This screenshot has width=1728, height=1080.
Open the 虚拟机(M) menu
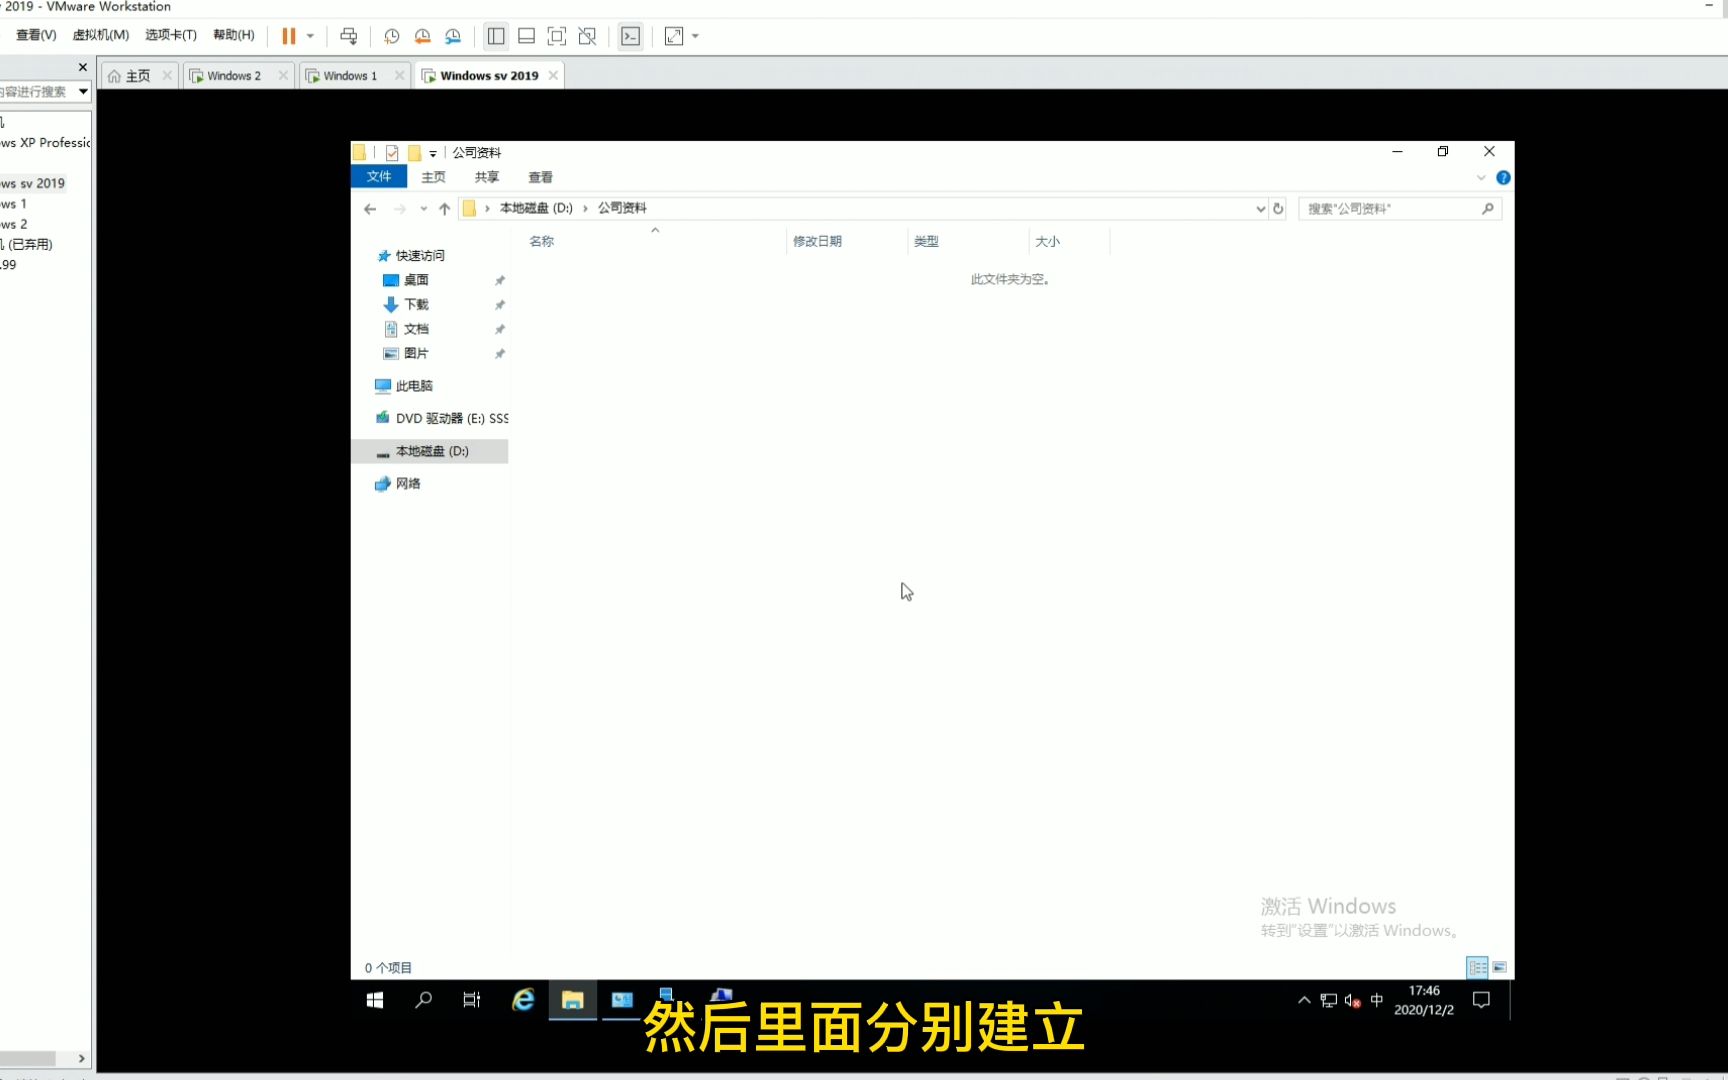101,35
